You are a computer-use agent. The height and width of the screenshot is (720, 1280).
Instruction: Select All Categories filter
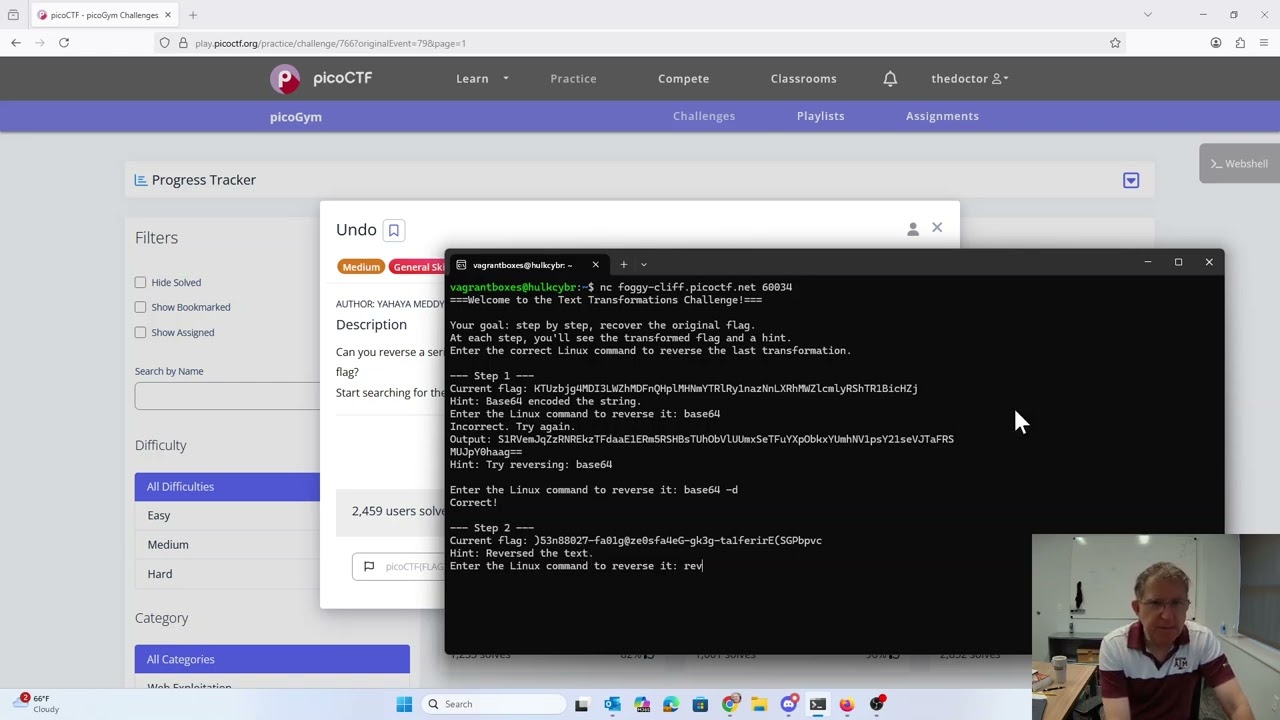pos(272,659)
